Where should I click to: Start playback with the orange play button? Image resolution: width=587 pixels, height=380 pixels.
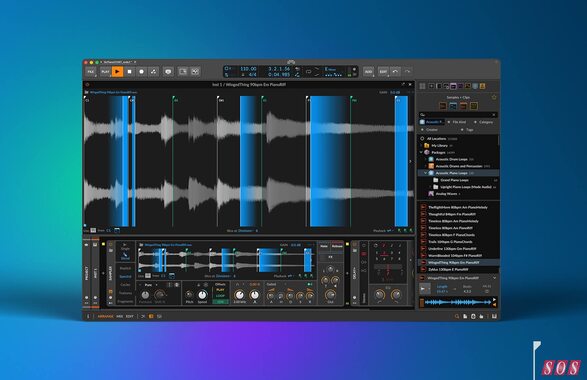tap(117, 72)
